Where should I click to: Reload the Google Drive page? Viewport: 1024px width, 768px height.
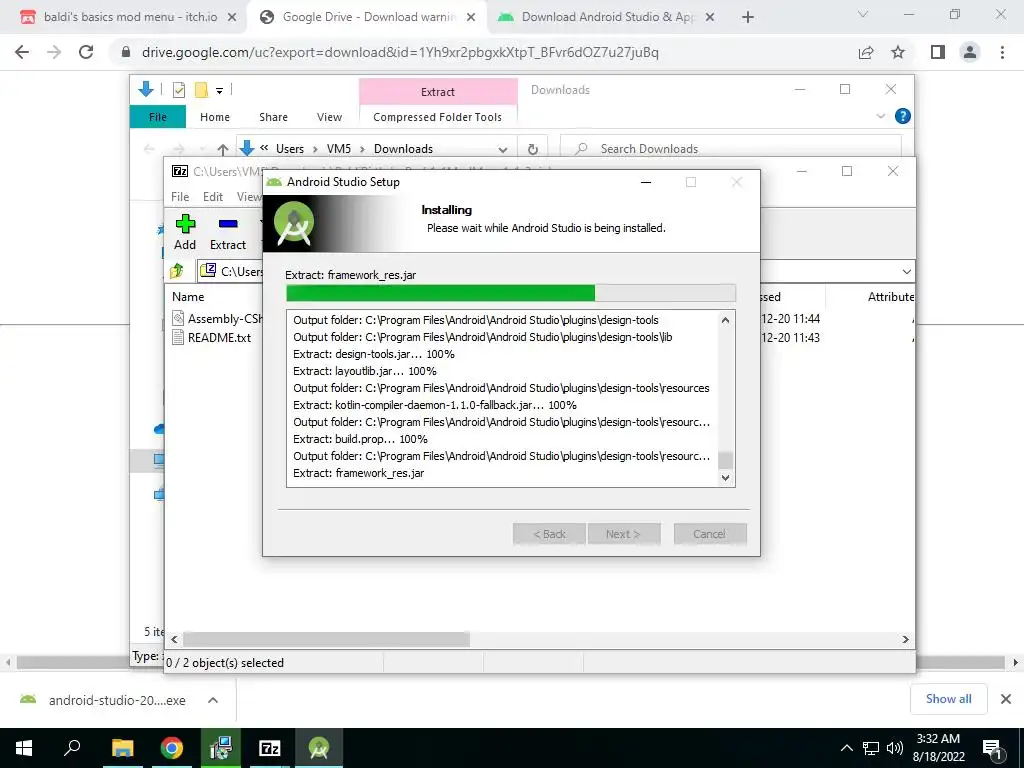(x=86, y=52)
